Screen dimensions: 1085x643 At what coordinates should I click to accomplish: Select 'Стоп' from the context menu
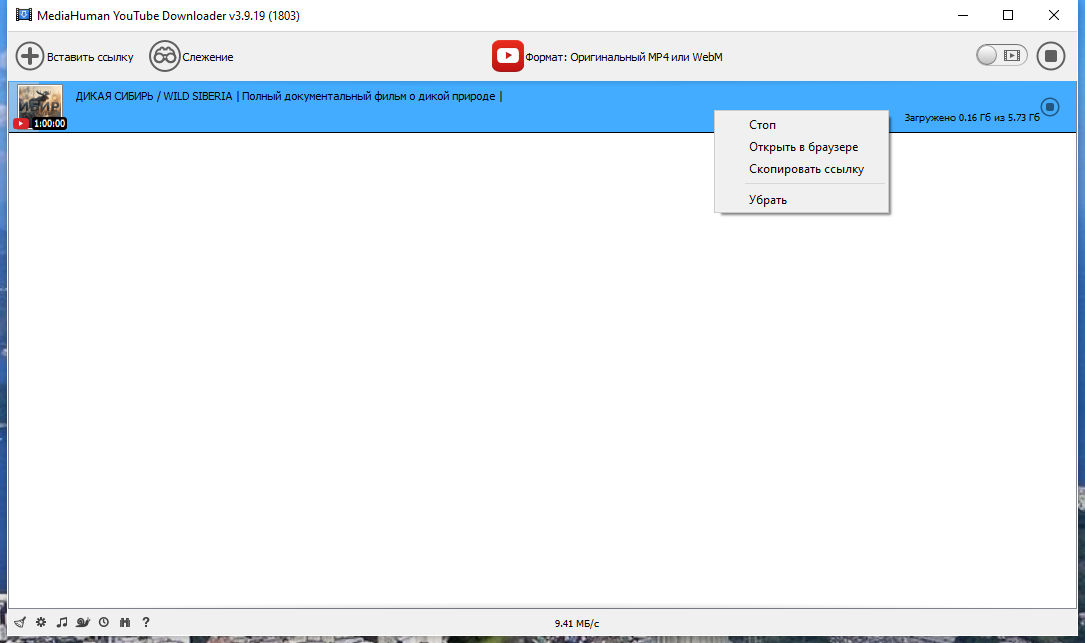762,125
